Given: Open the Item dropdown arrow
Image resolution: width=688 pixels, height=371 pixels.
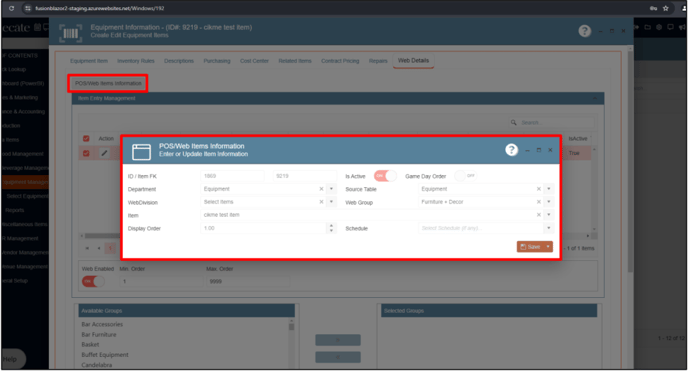Looking at the screenshot, I should click(548, 215).
